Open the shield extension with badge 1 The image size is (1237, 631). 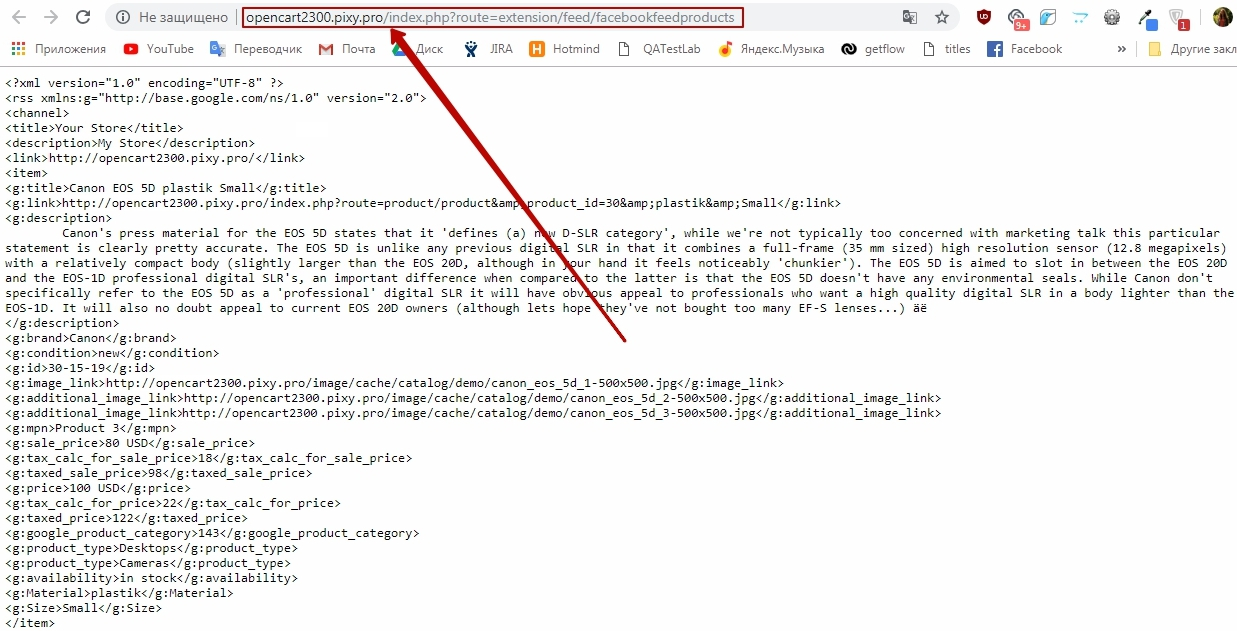point(1178,18)
